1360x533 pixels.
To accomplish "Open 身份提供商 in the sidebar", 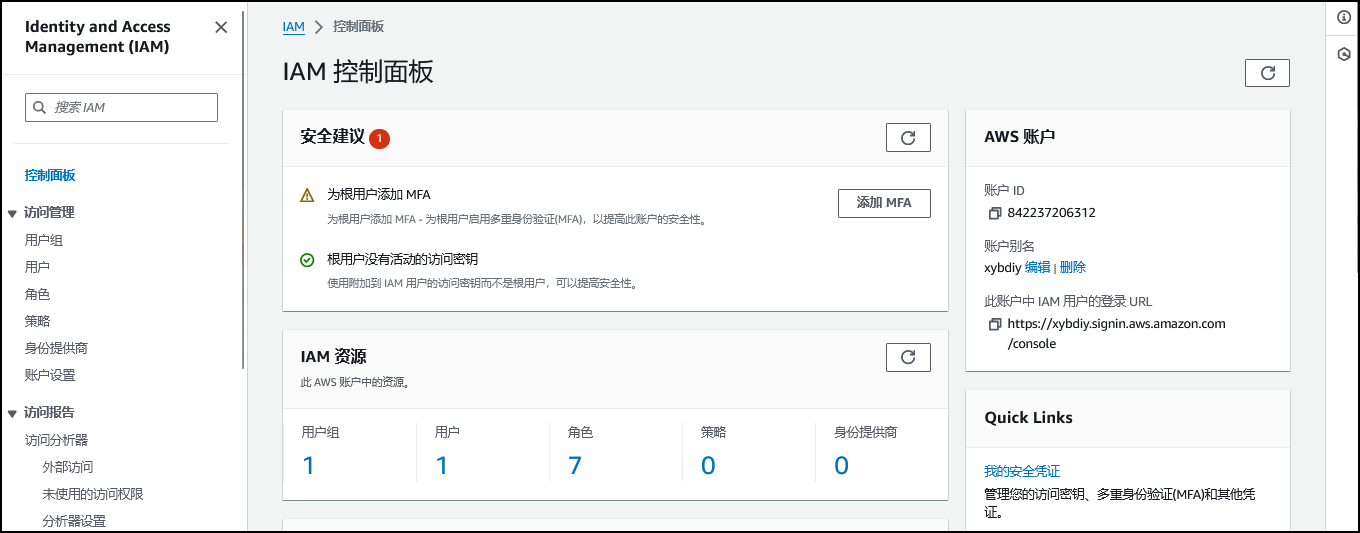I will tap(56, 348).
